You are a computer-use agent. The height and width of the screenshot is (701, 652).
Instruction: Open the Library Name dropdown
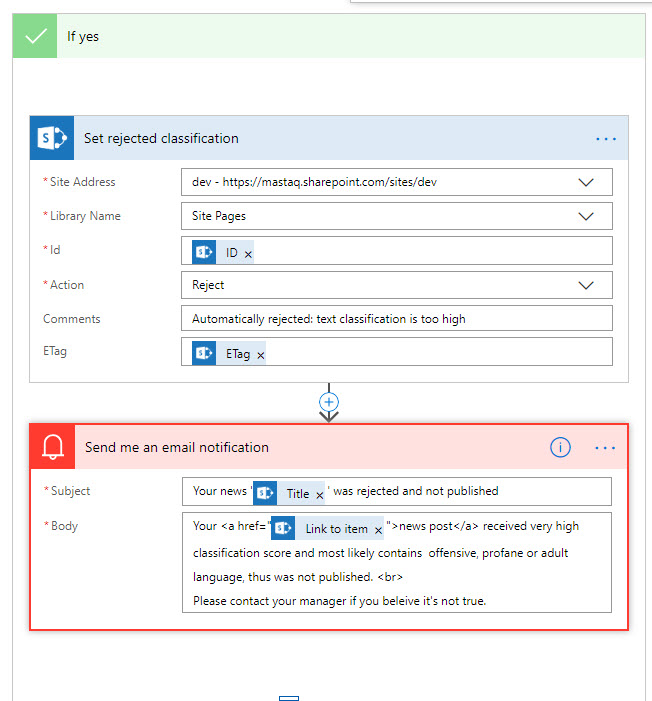(x=586, y=216)
